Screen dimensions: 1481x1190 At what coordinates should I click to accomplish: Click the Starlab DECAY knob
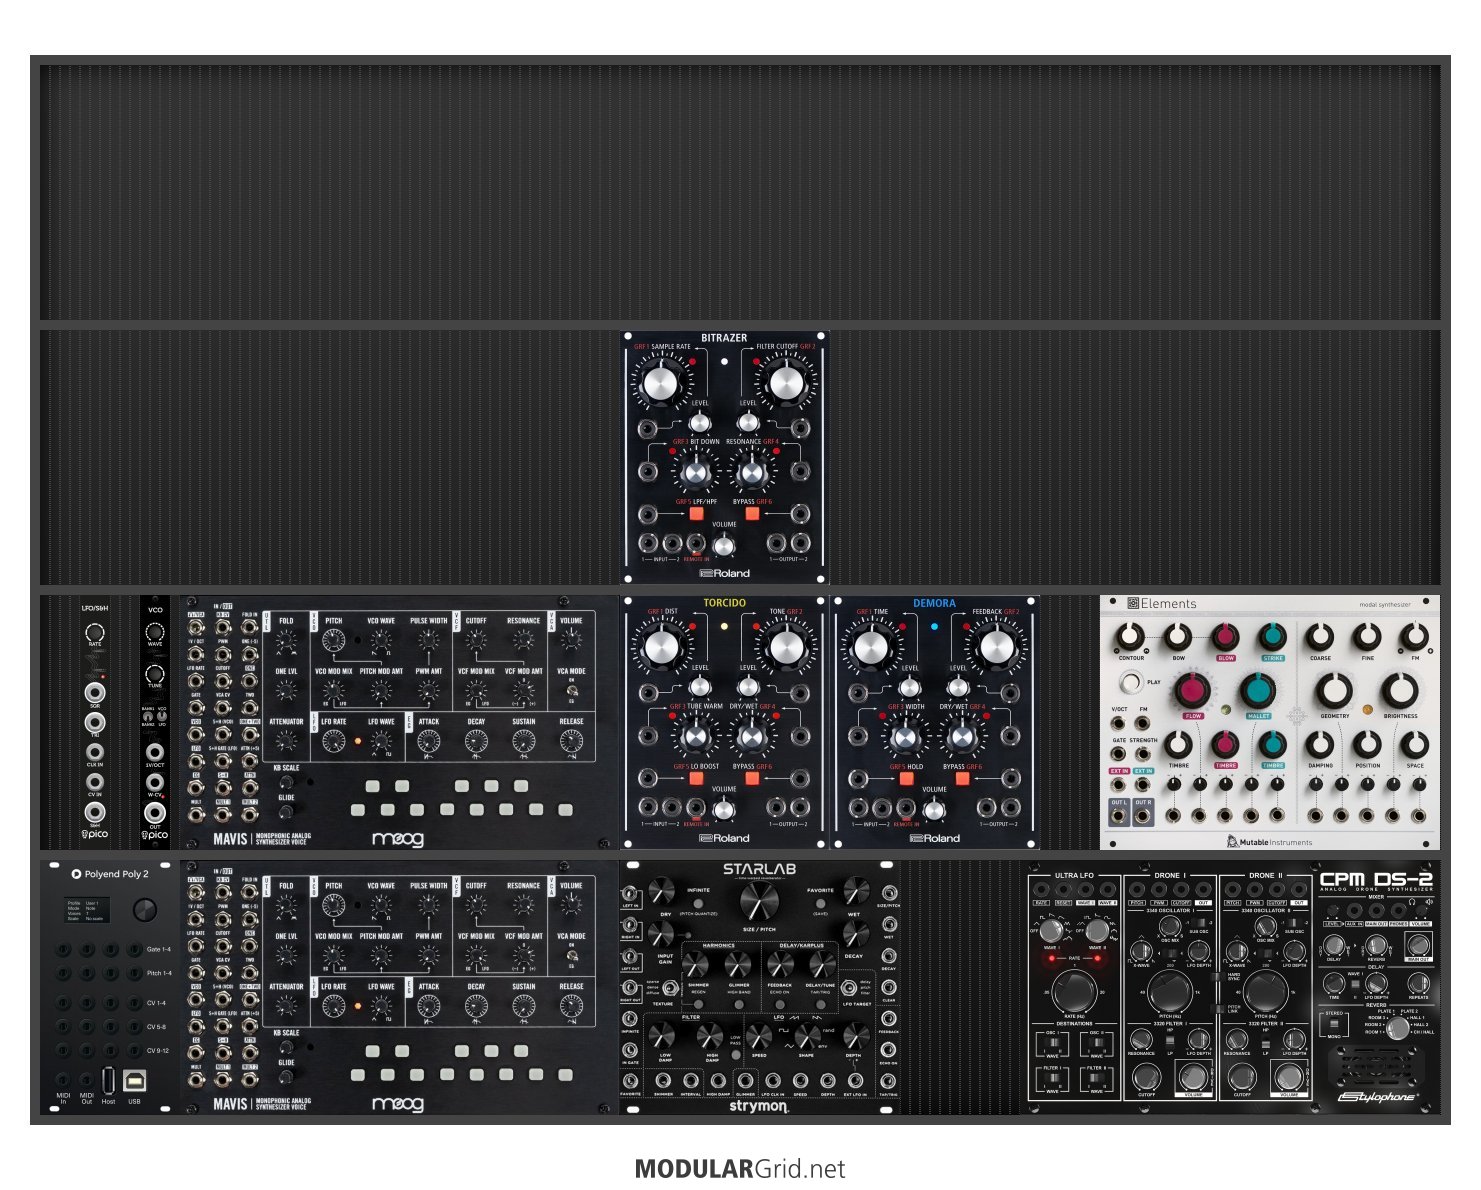click(x=855, y=933)
